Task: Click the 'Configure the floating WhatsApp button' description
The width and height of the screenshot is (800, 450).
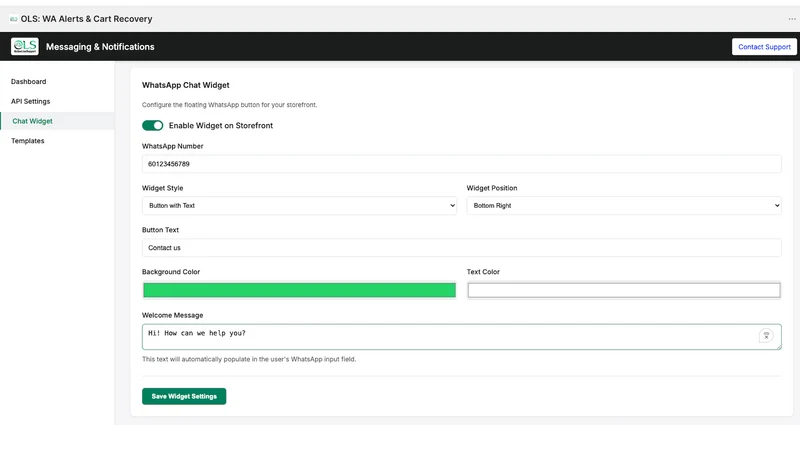Action: coord(230,105)
